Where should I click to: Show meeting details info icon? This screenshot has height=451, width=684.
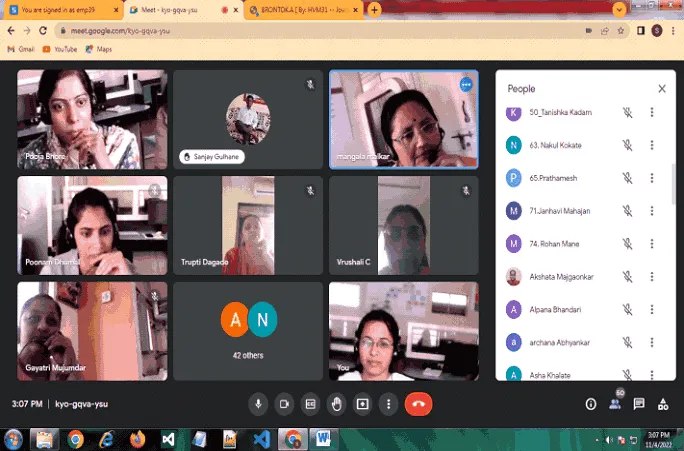(591, 404)
